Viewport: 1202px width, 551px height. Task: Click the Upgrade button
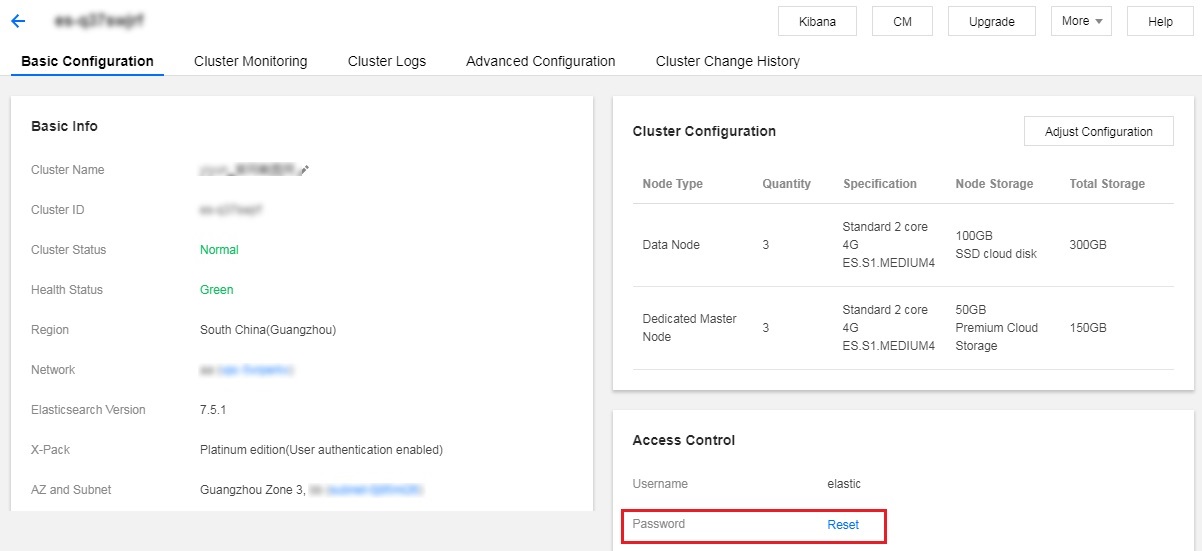point(991,21)
